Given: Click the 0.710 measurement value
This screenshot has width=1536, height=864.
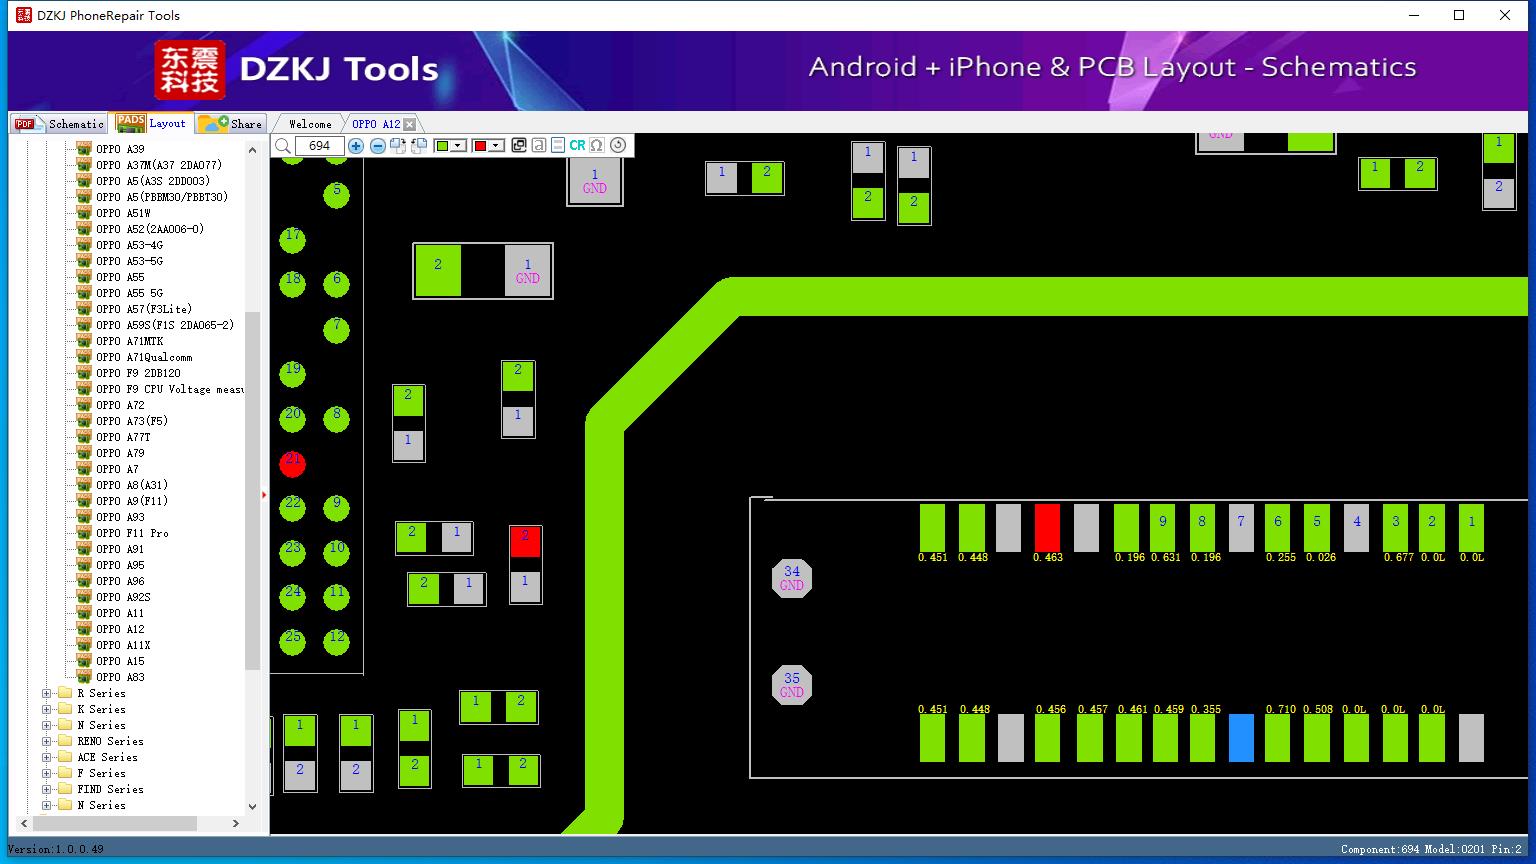Looking at the screenshot, I should click(x=1281, y=709).
